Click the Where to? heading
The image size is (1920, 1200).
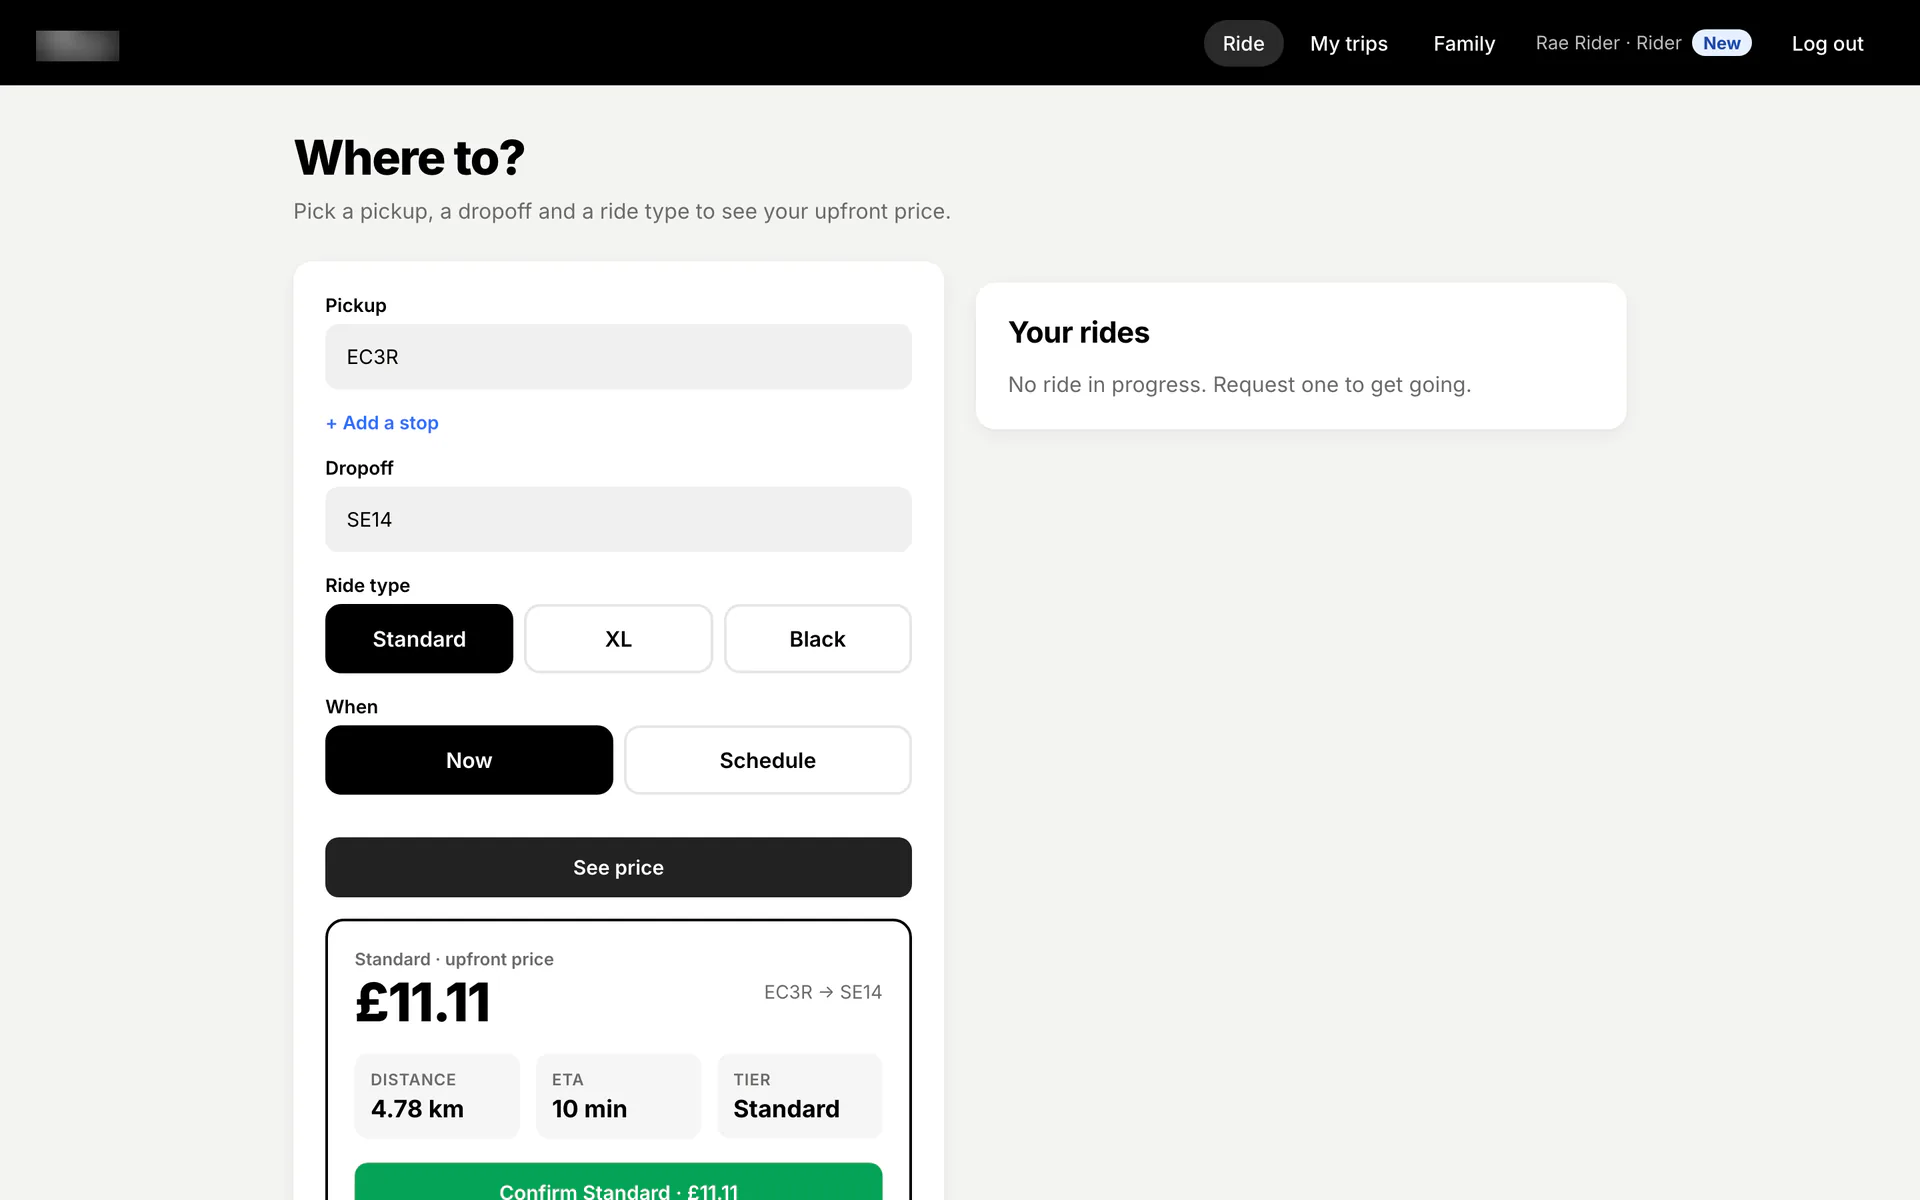tap(409, 158)
